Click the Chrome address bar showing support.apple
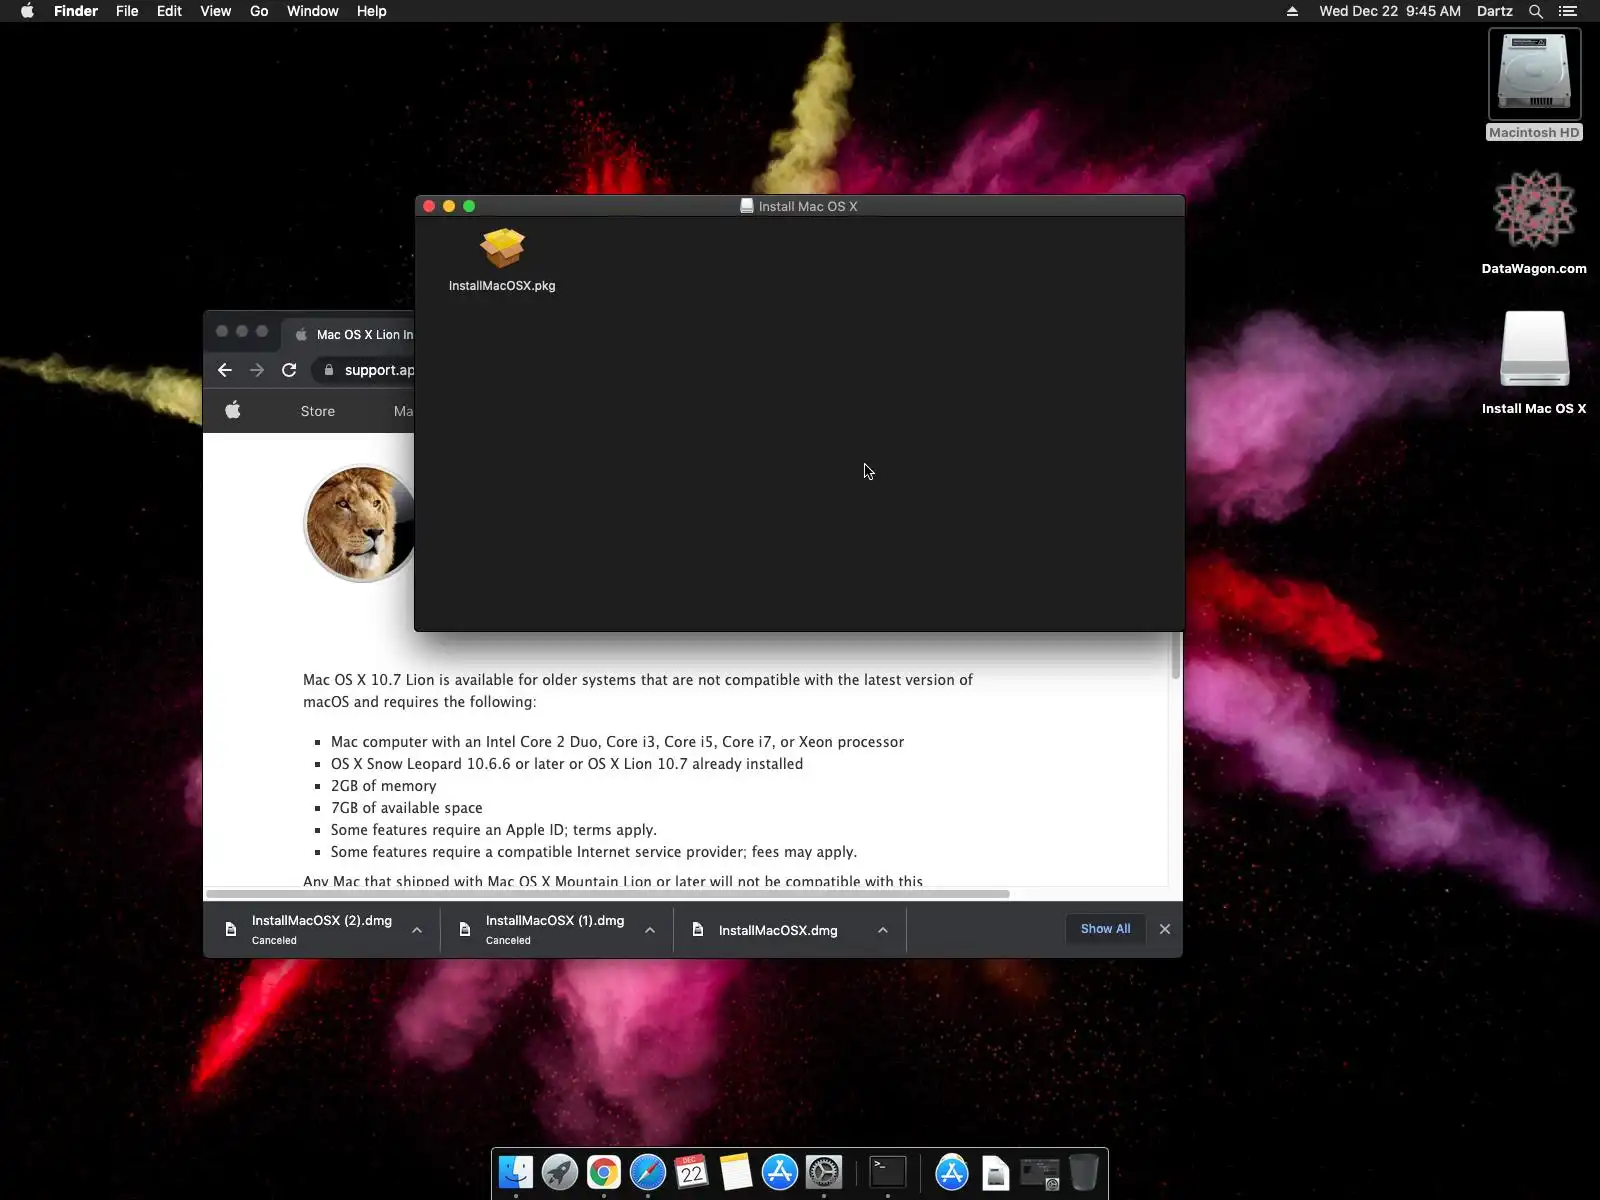 coord(366,370)
